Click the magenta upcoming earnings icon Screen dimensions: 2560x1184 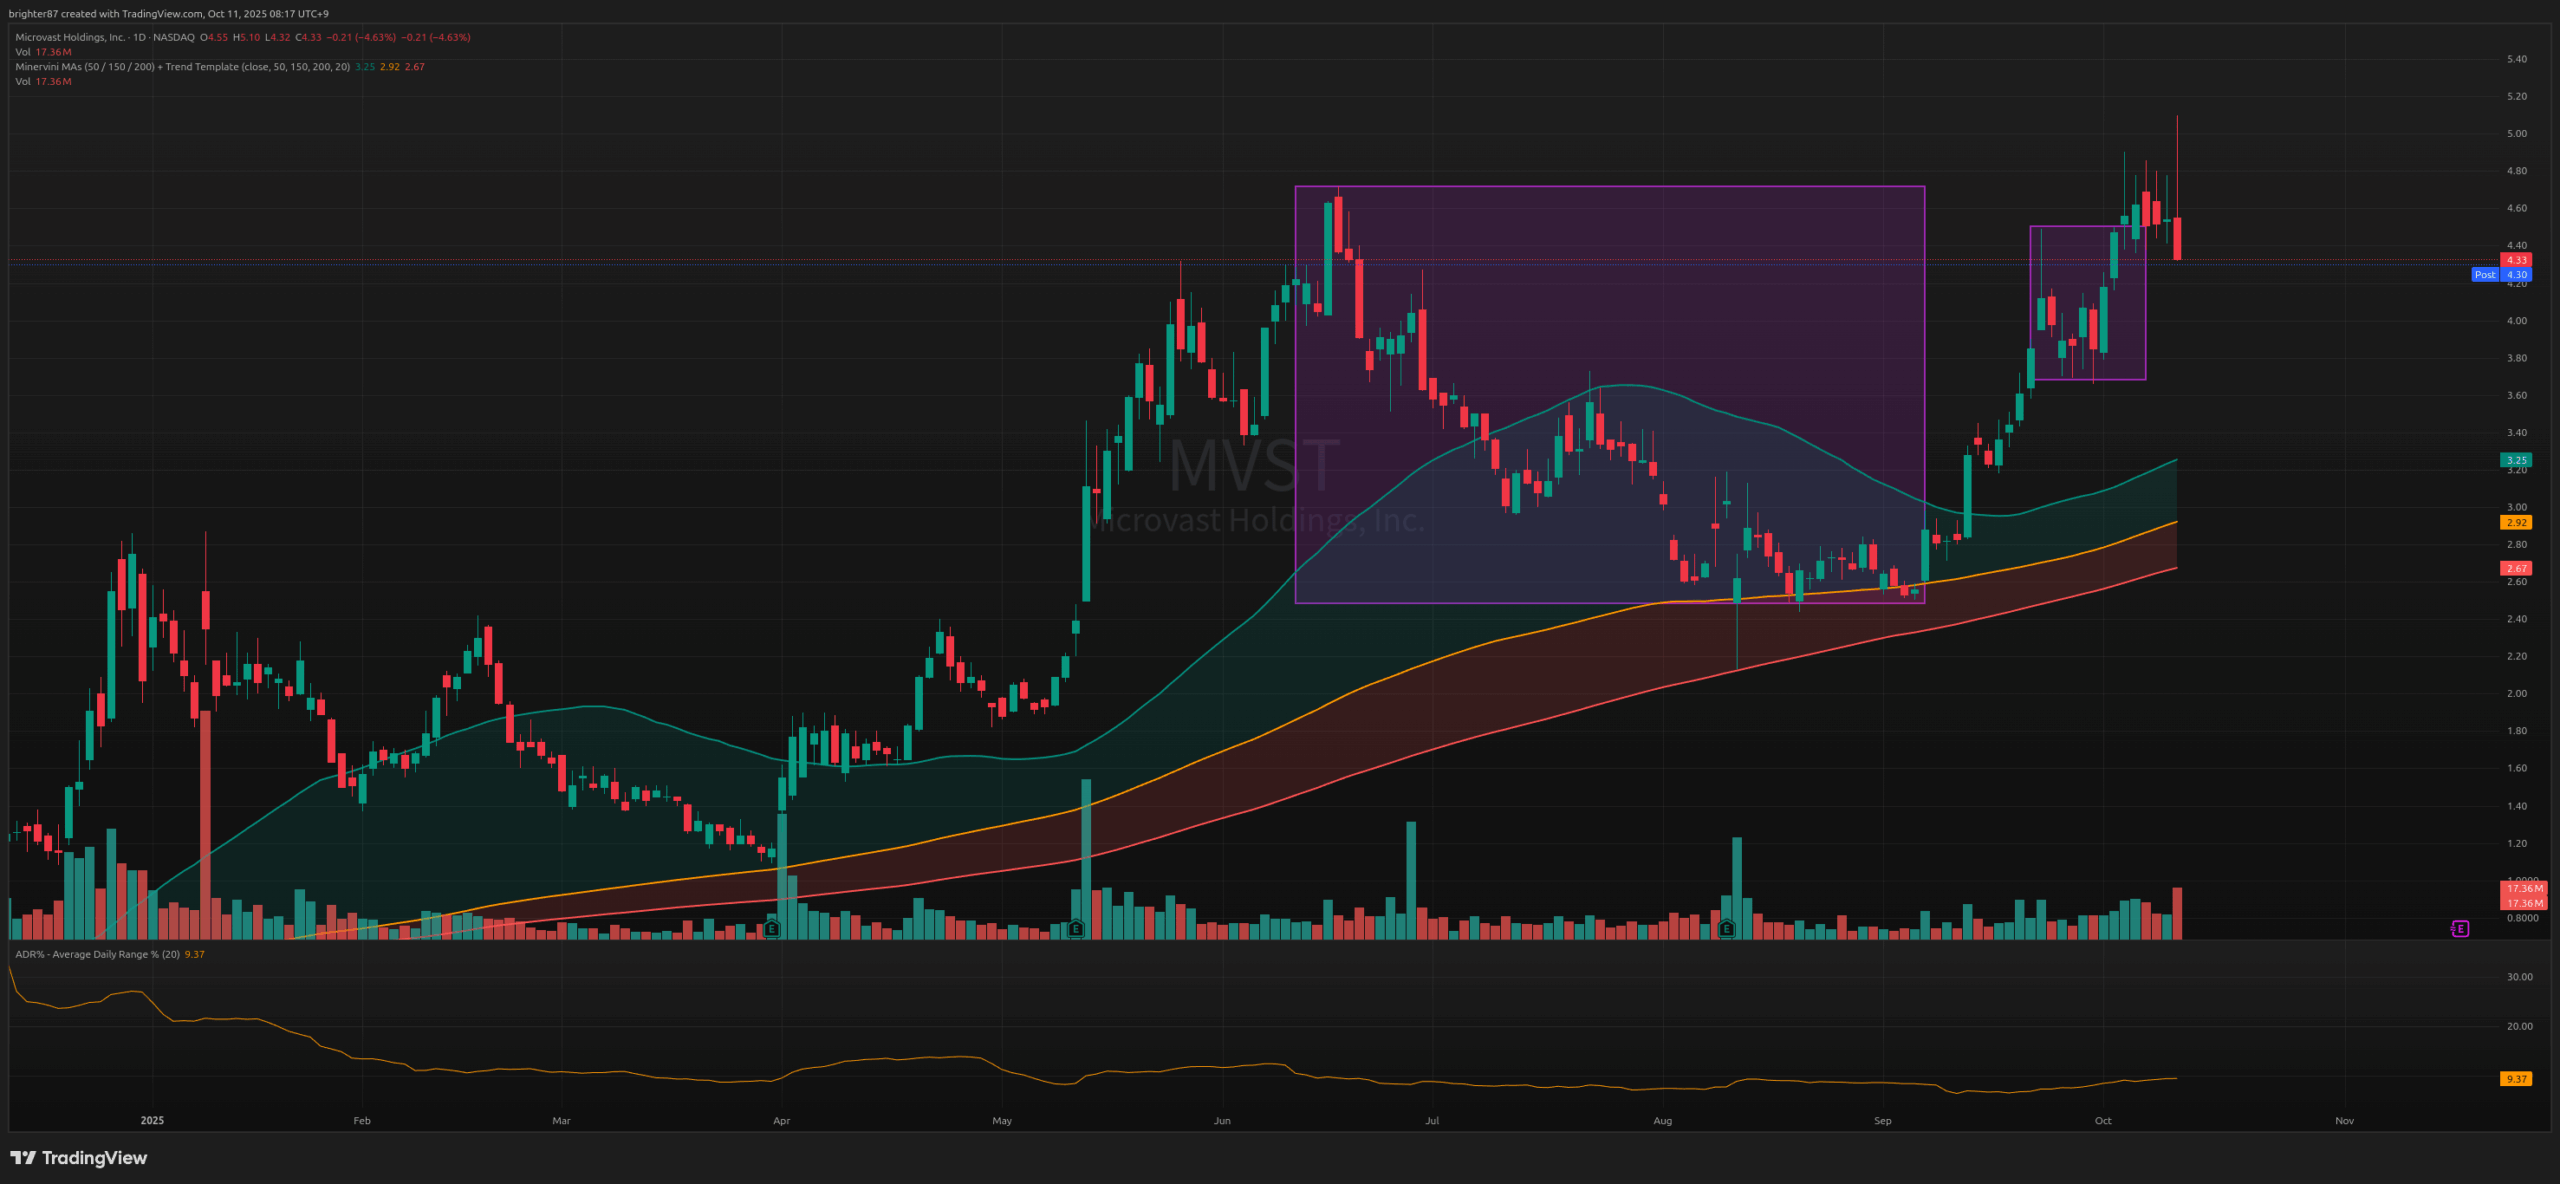(x=2459, y=929)
